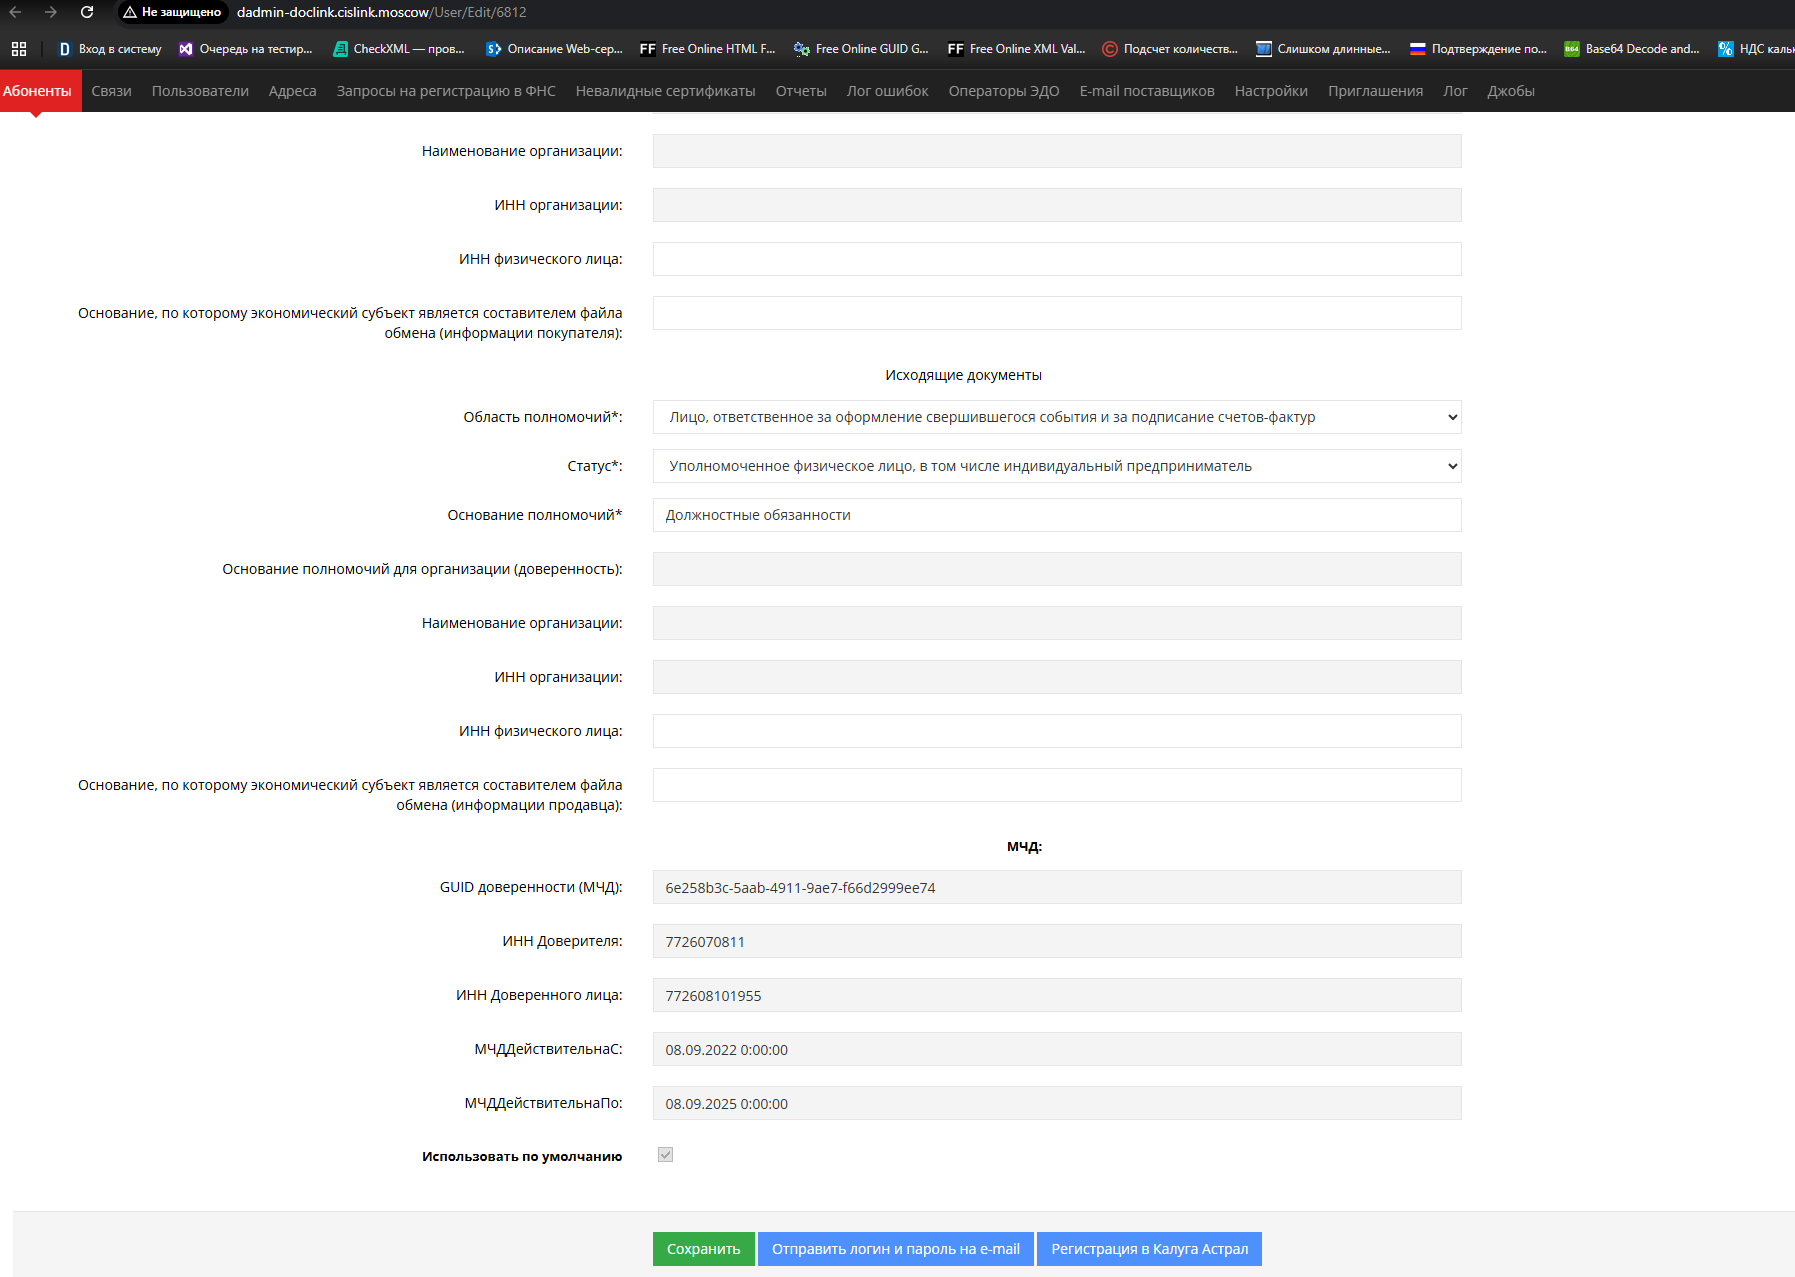This screenshot has height=1277, width=1795.
Task: Click the green Сохранить button
Action: coord(704,1249)
